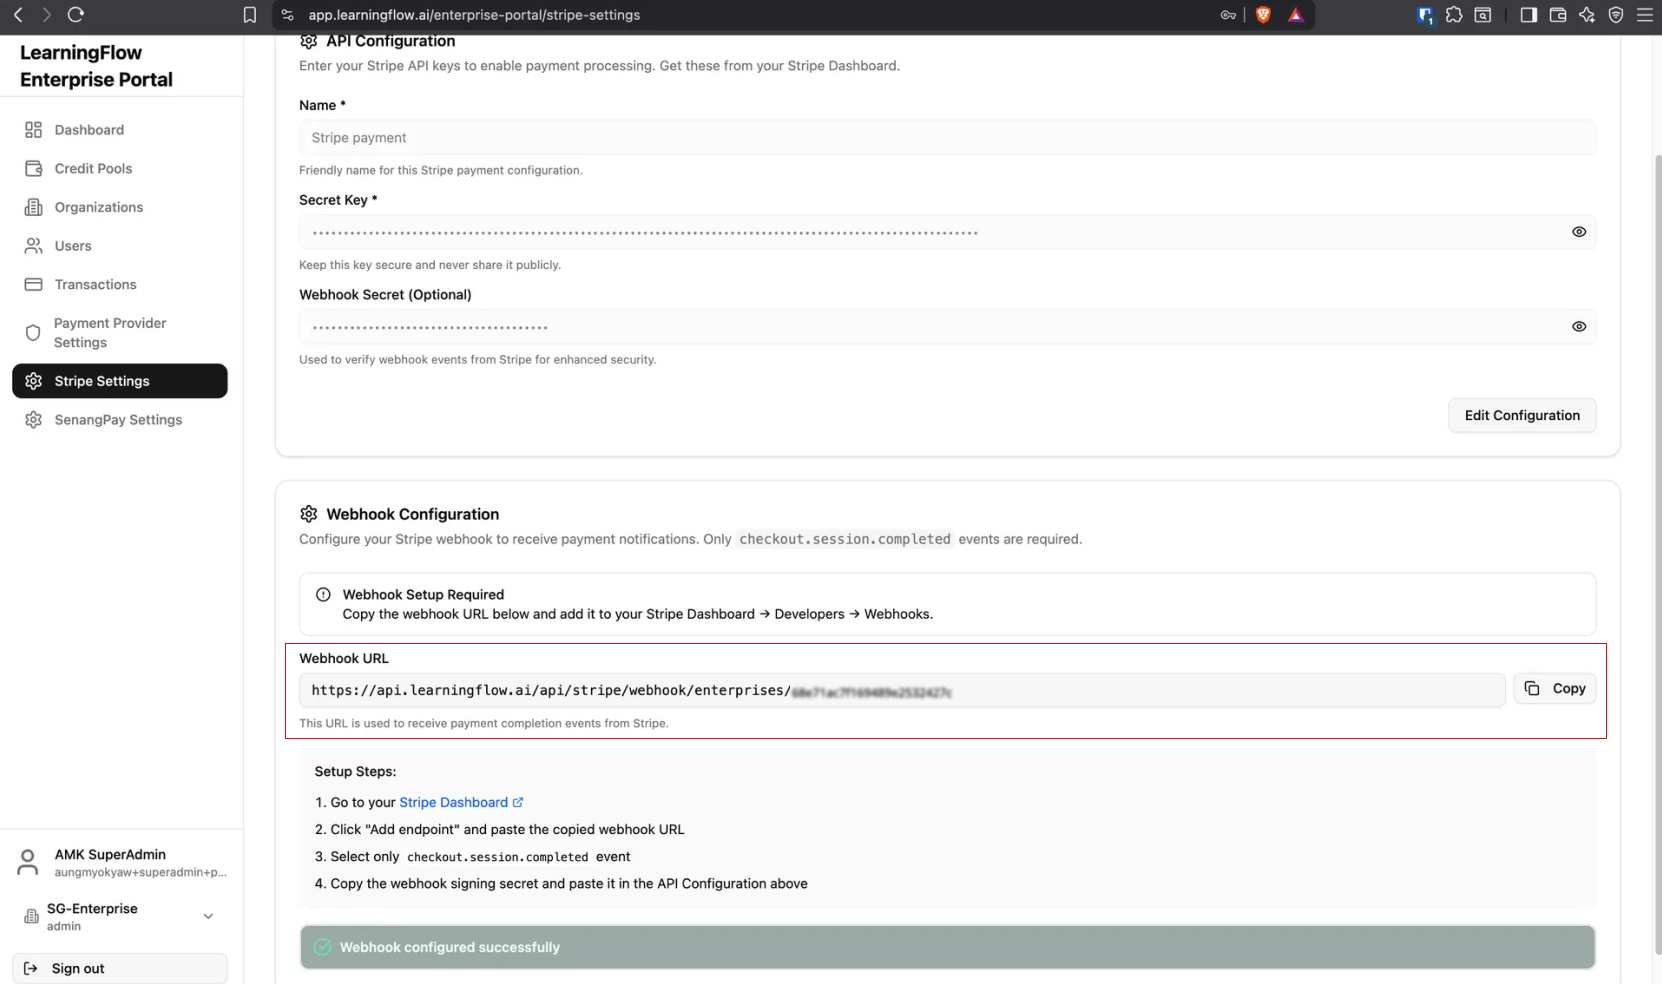Reveal the Secret Key with the eye toggle
This screenshot has height=984, width=1662.
1579,231
